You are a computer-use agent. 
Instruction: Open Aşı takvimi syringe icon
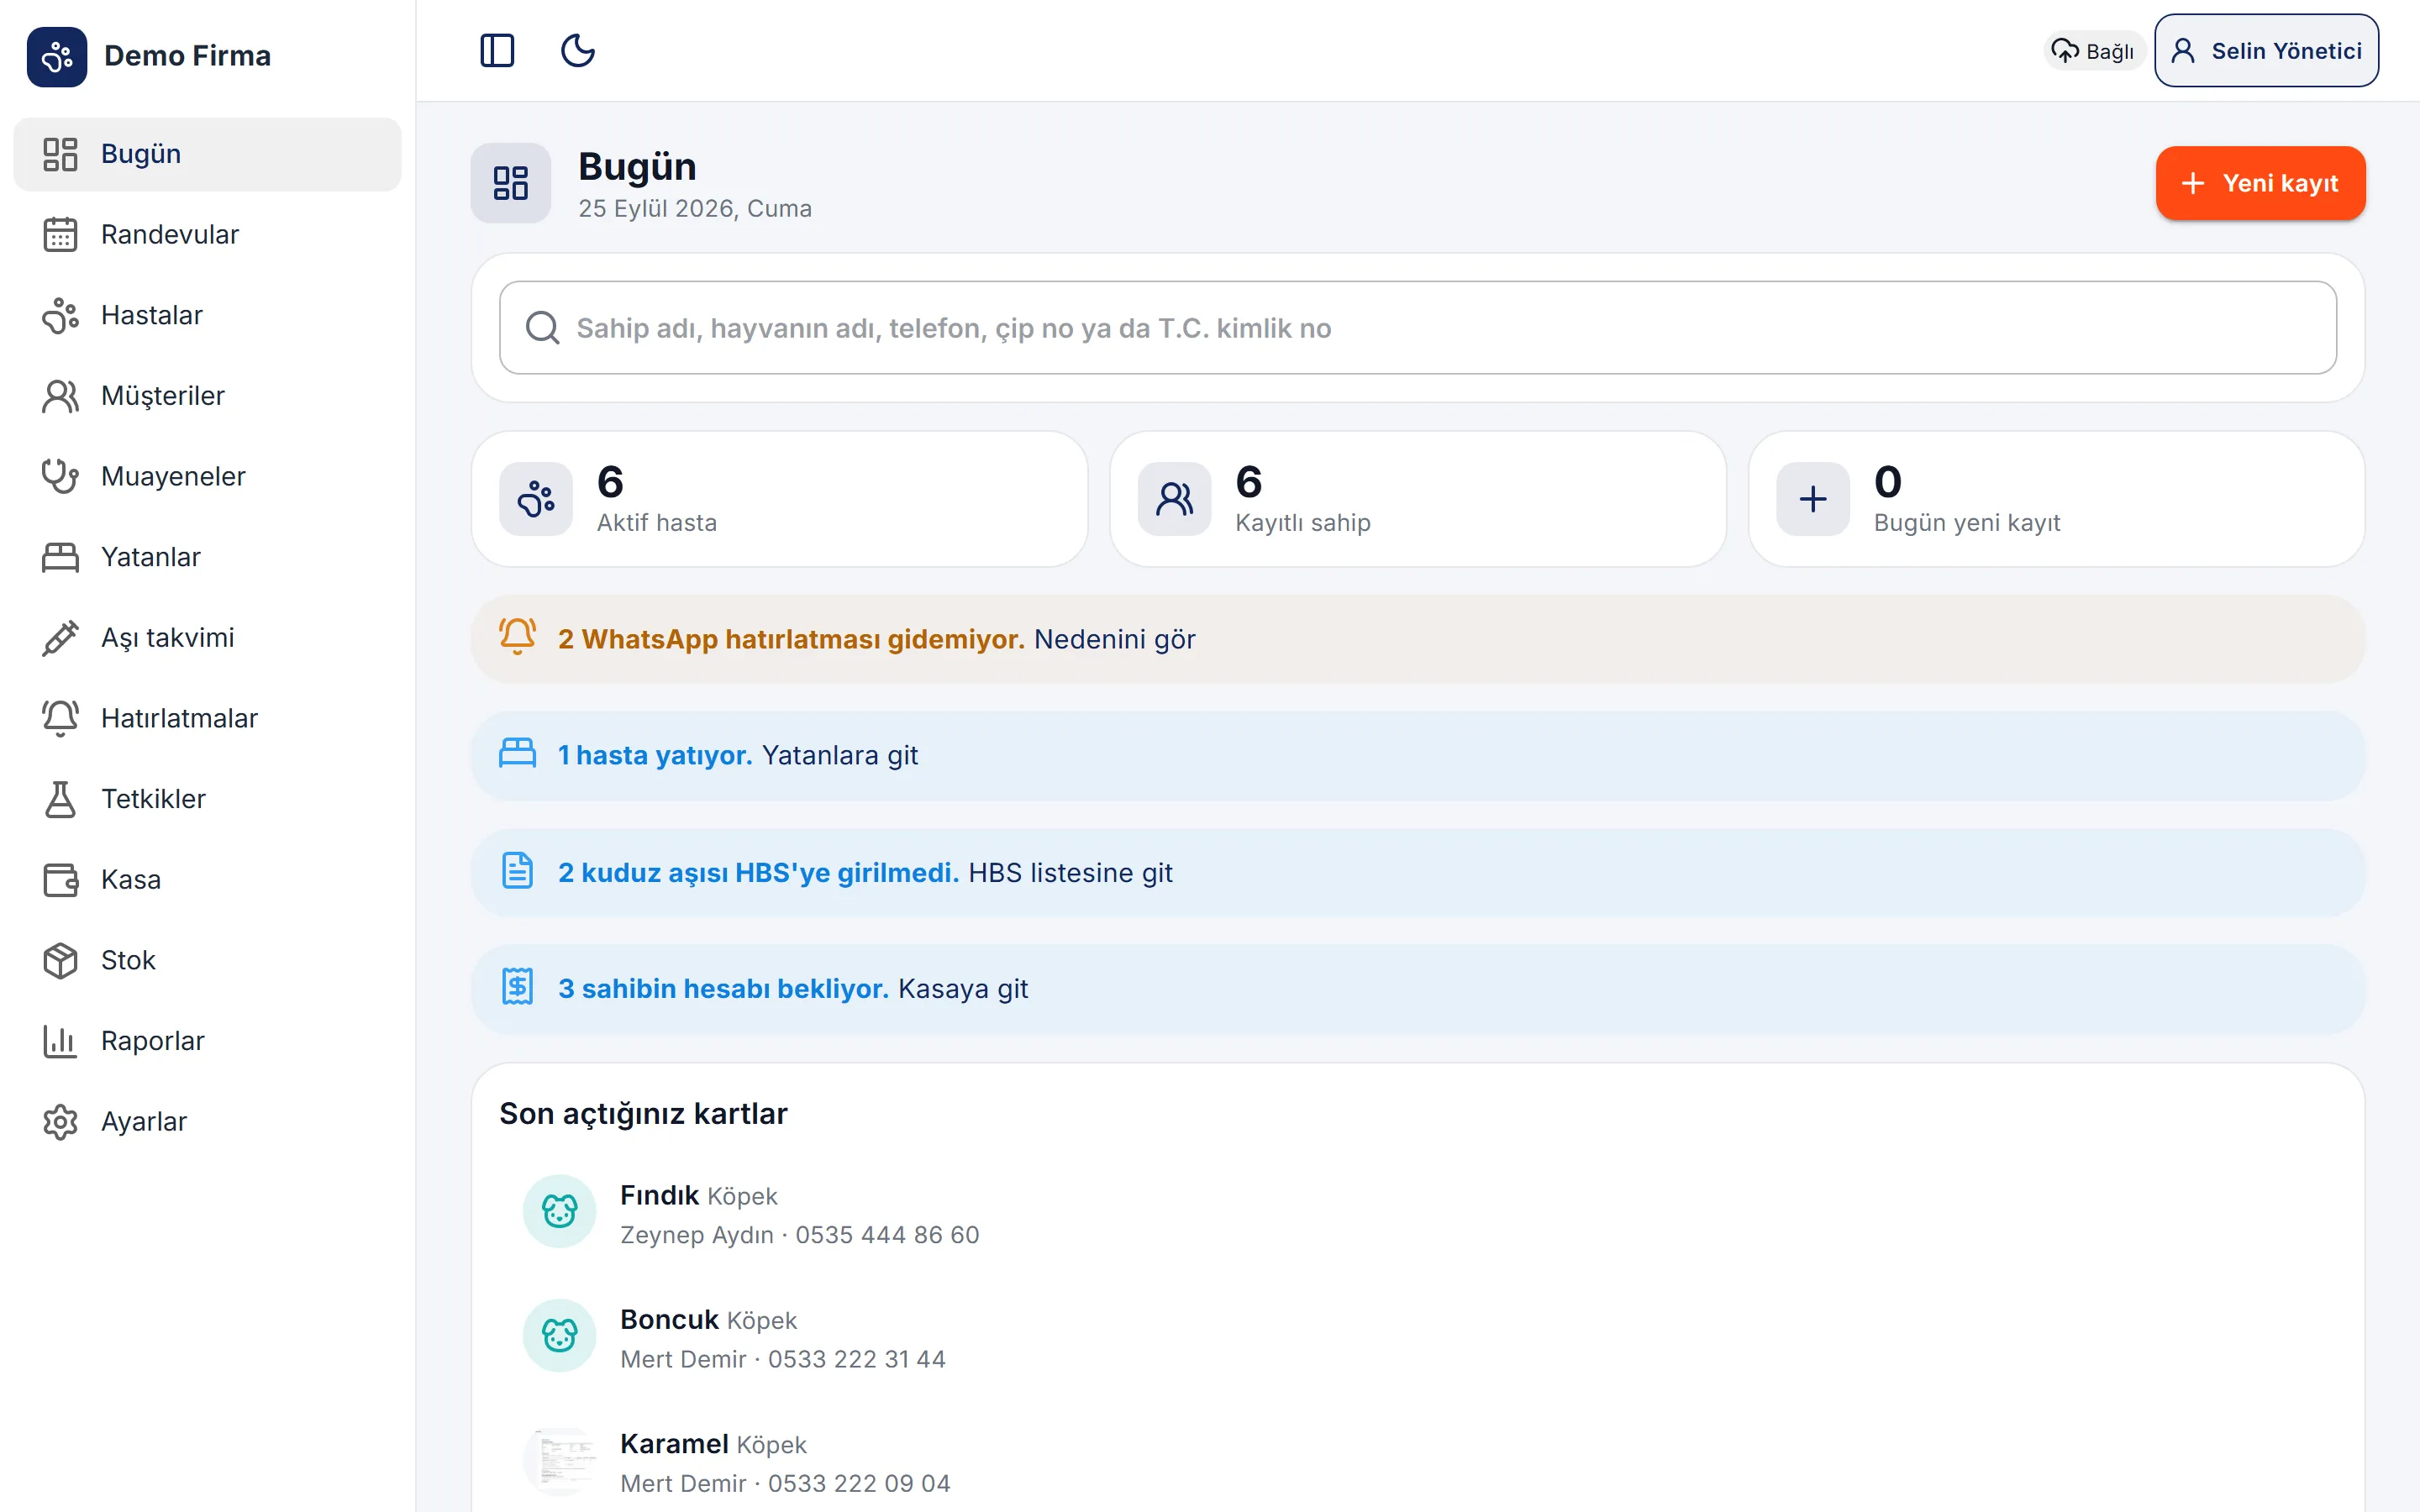click(60, 638)
